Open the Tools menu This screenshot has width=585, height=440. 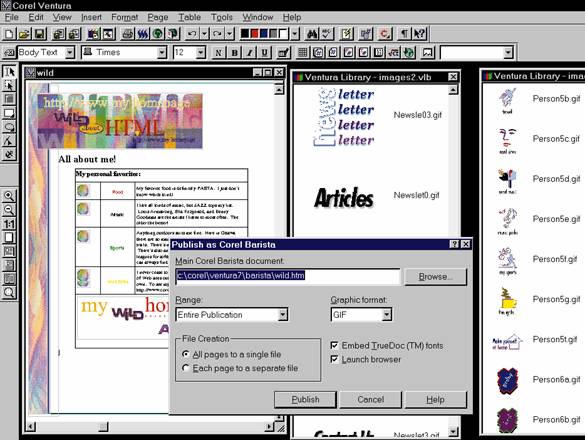coord(222,17)
